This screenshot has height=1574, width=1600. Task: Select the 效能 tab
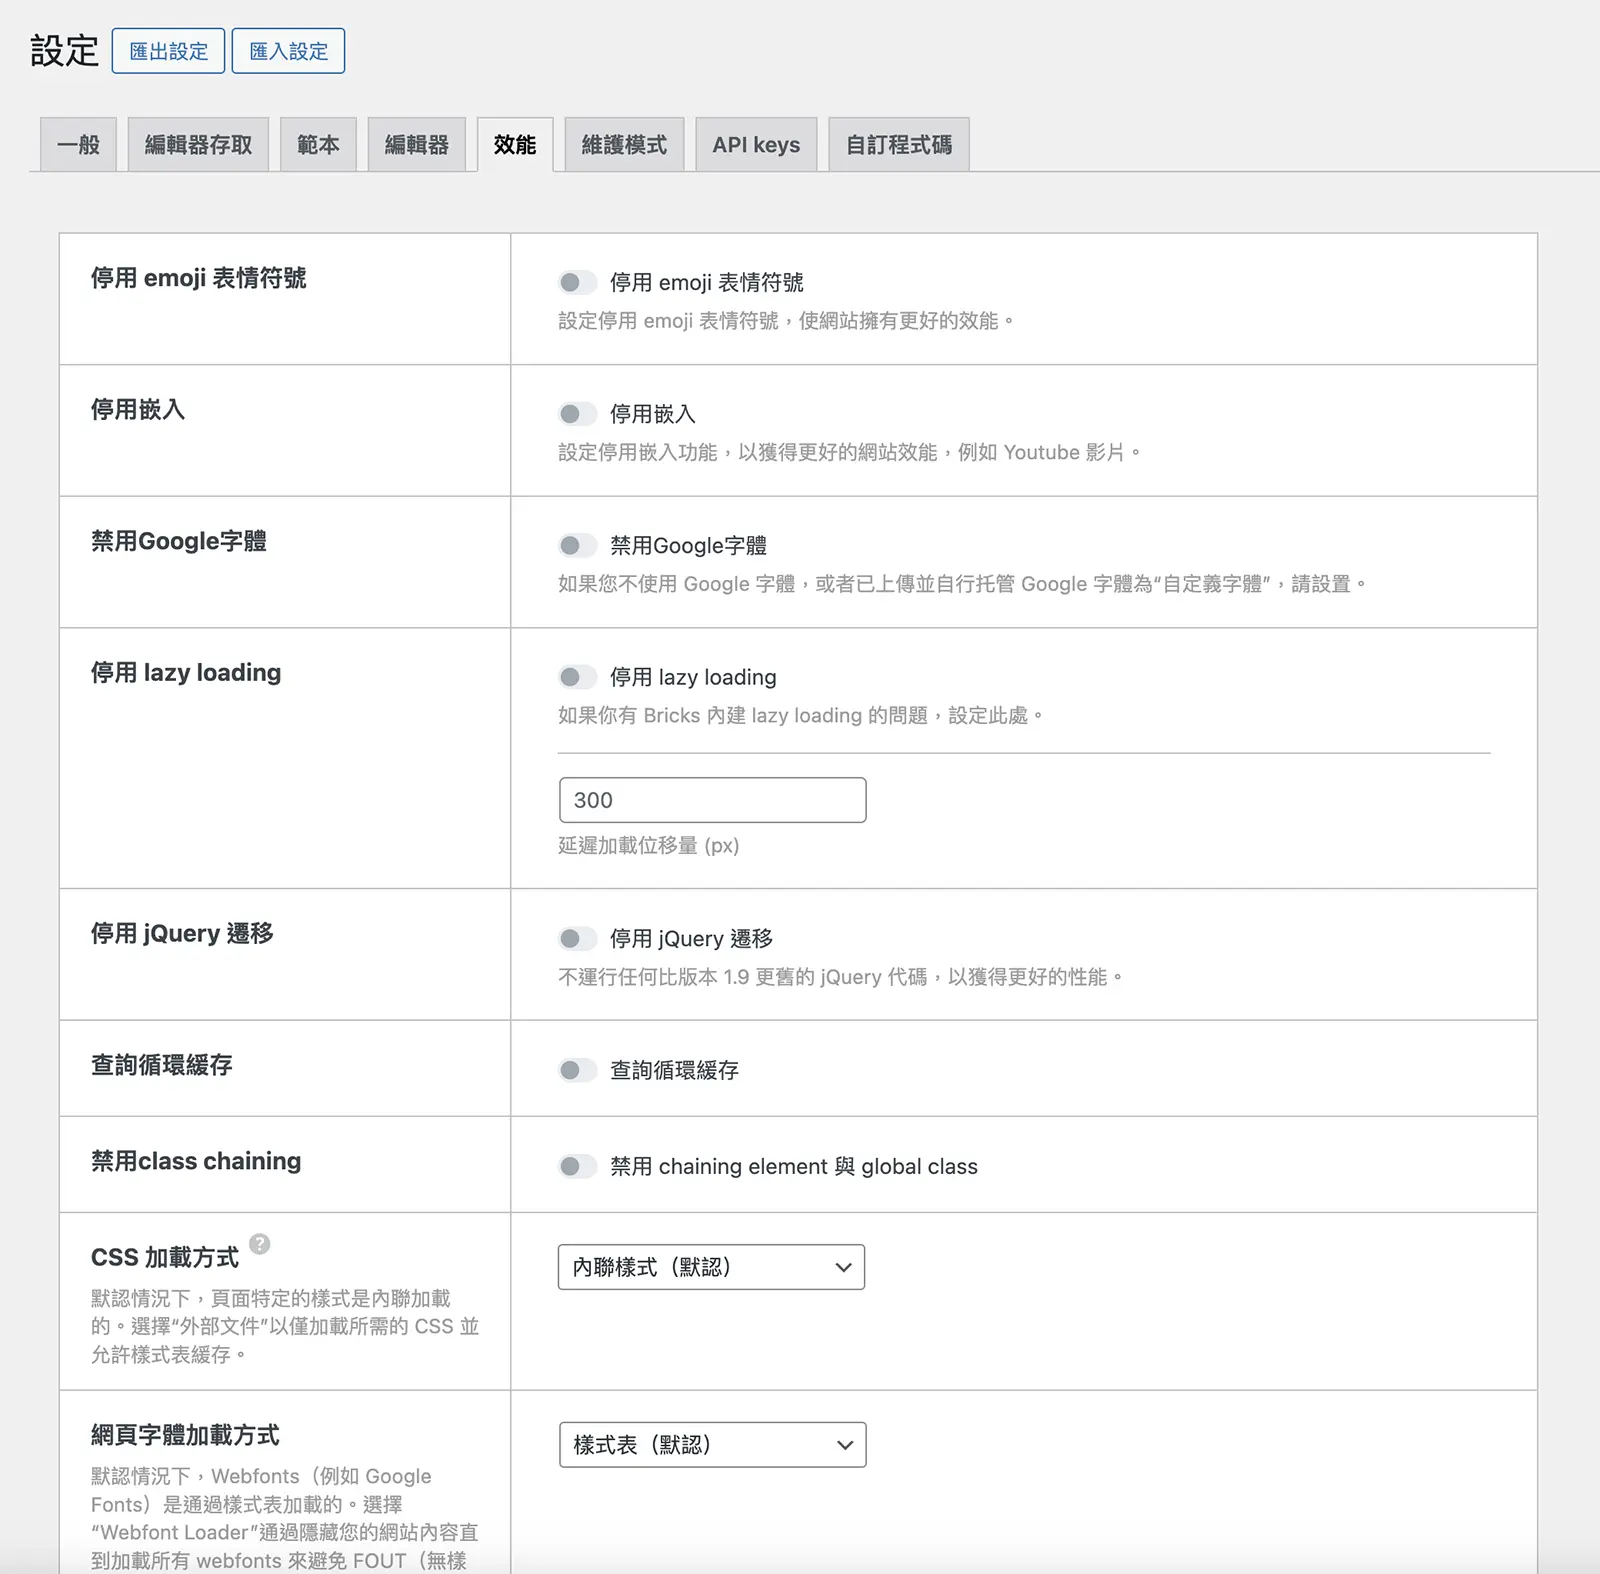pyautogui.click(x=515, y=145)
